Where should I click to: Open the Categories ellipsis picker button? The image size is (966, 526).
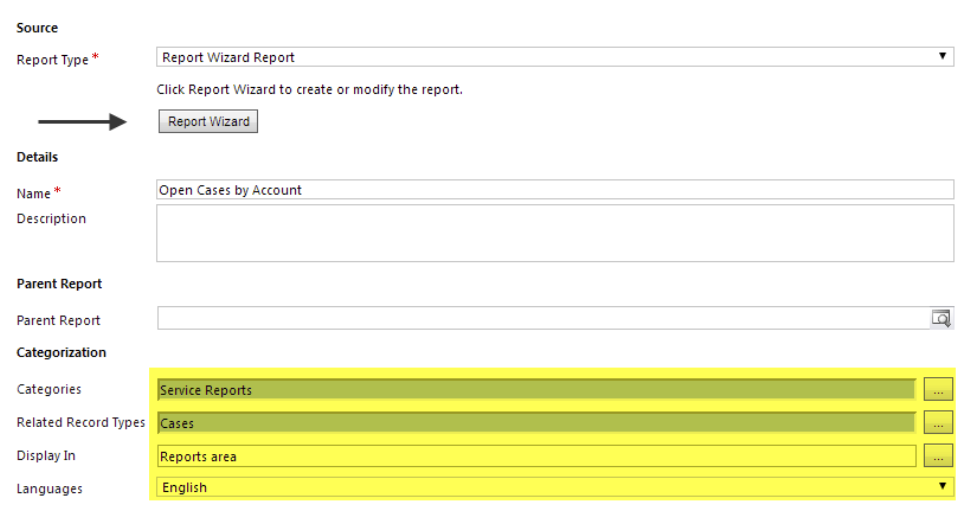tap(938, 390)
